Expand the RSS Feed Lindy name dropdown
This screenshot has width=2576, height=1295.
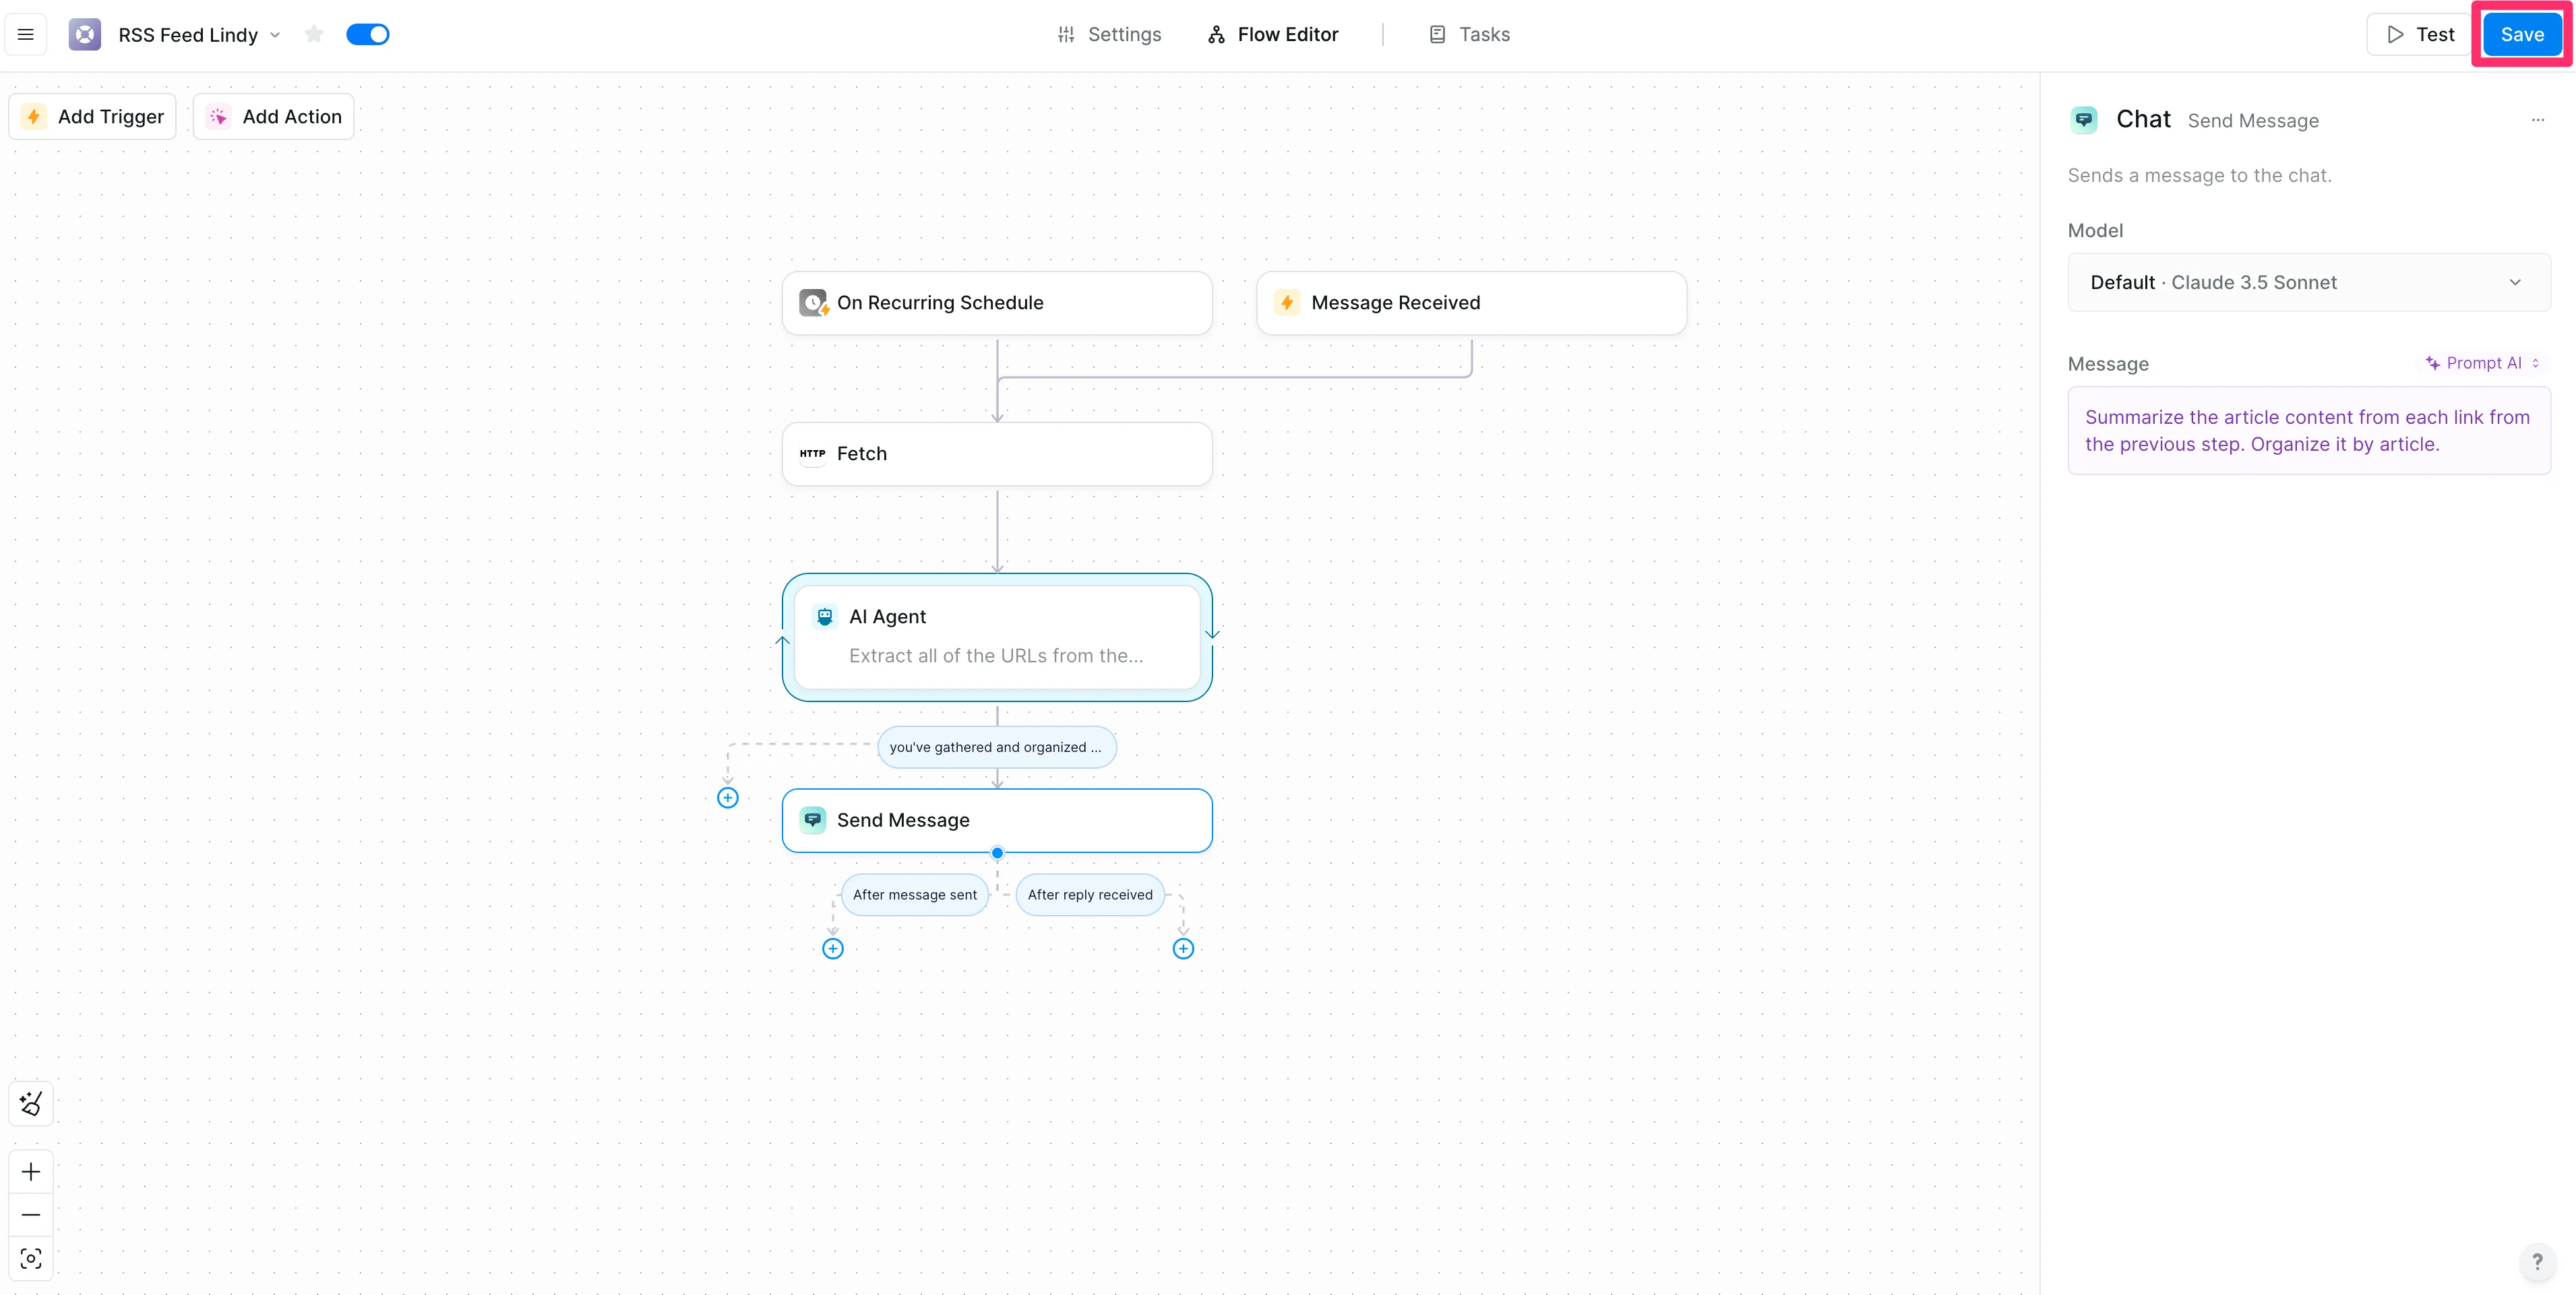point(275,35)
